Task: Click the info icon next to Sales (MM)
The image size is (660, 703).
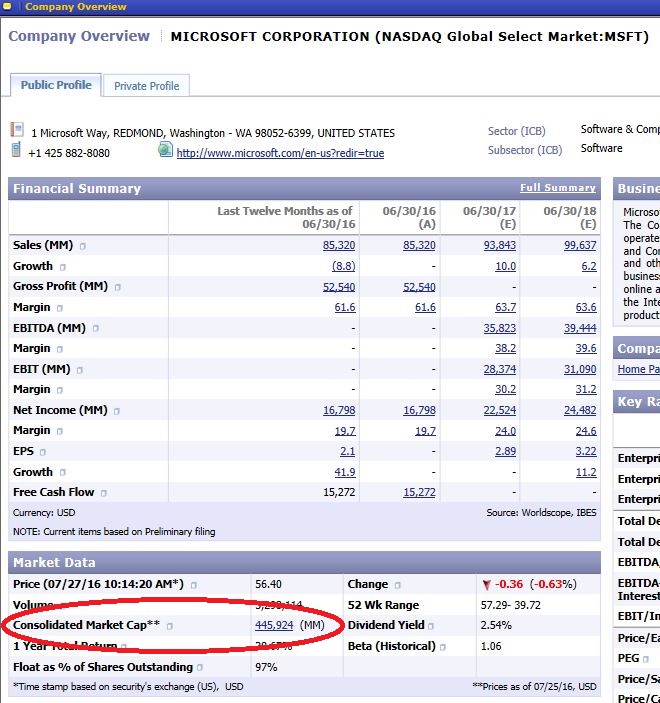Action: pos(83,246)
